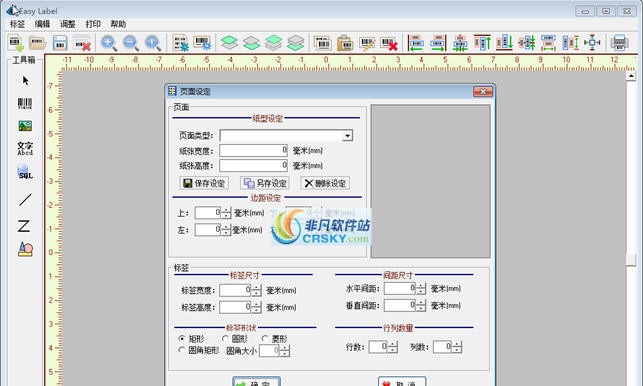Click the 纸张高度 paper height field
The width and height of the screenshot is (643, 386).
coord(253,166)
